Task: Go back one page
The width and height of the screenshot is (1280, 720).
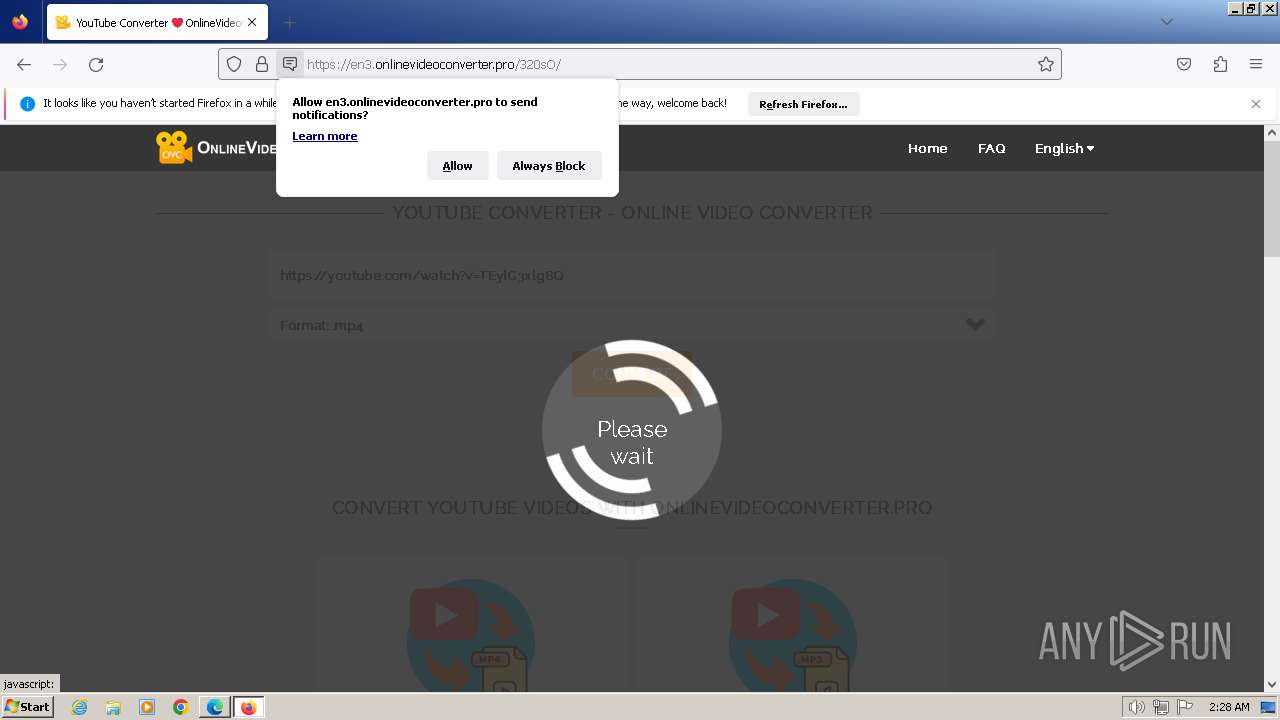Action: (x=24, y=64)
